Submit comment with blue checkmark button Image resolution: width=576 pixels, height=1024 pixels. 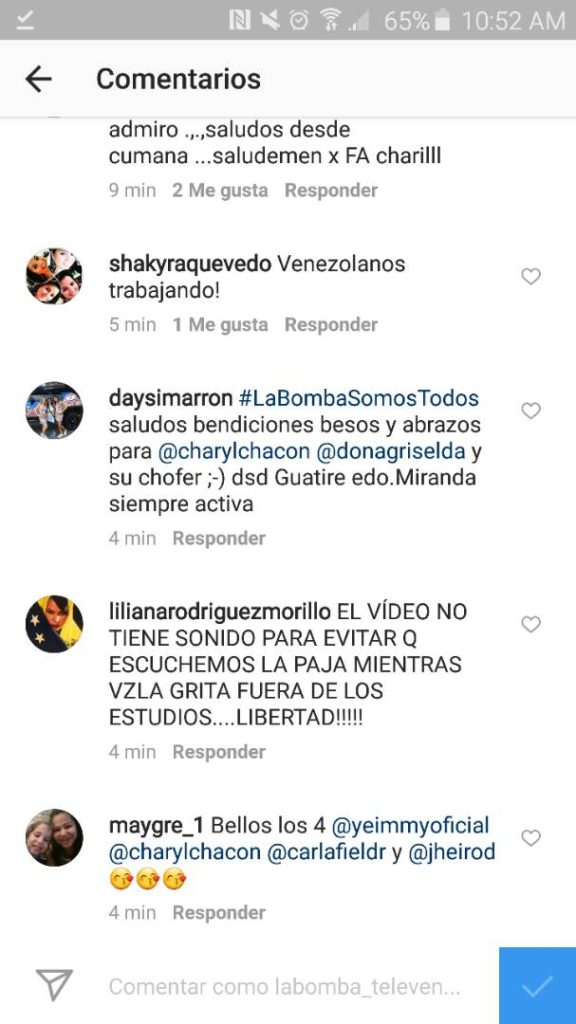click(x=537, y=985)
